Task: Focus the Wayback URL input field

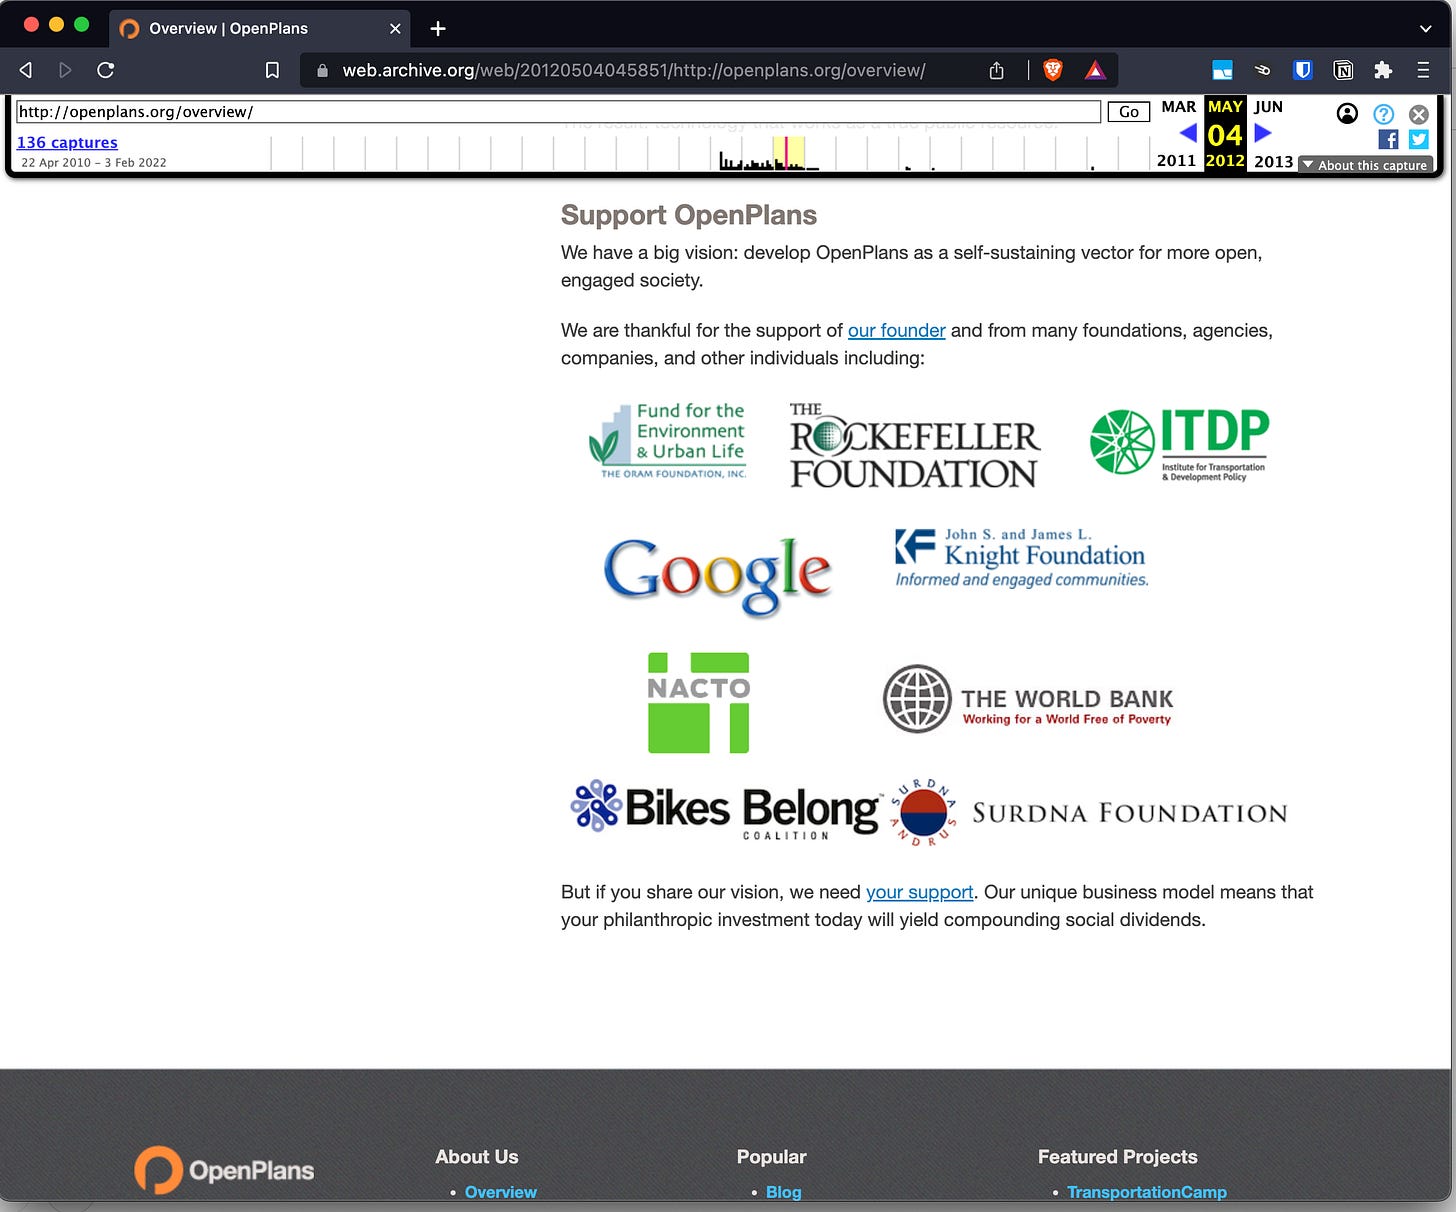Action: 558,112
